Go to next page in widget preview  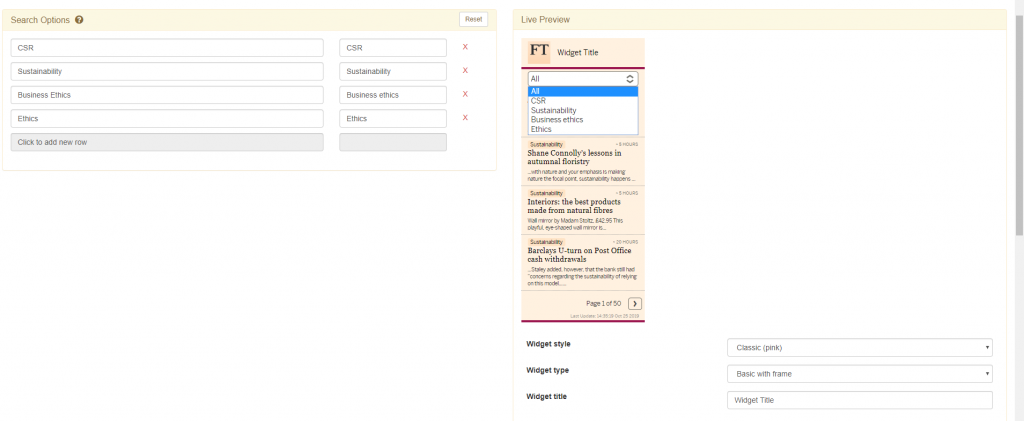point(635,303)
